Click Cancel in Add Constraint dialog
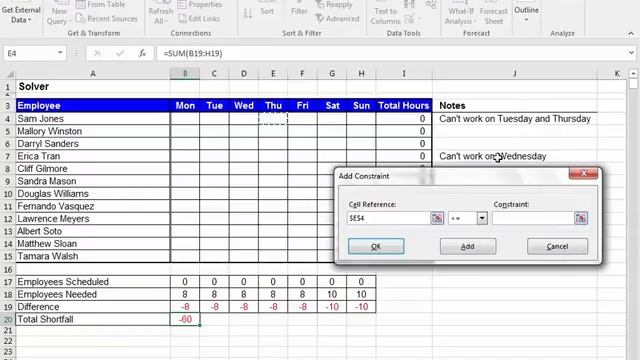Screen dimensions: 640x360 coord(557,247)
